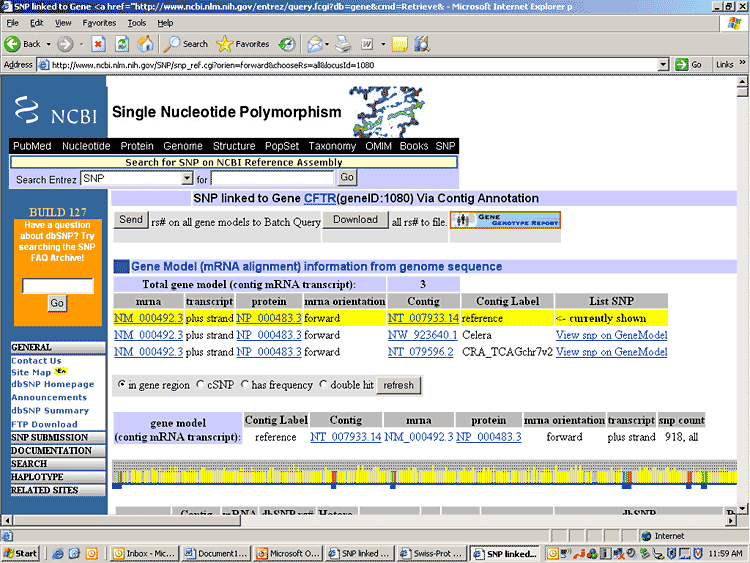Screen dimensions: 750x563
Task: Open the Search Entrez SNP dropdown
Action: pos(187,178)
